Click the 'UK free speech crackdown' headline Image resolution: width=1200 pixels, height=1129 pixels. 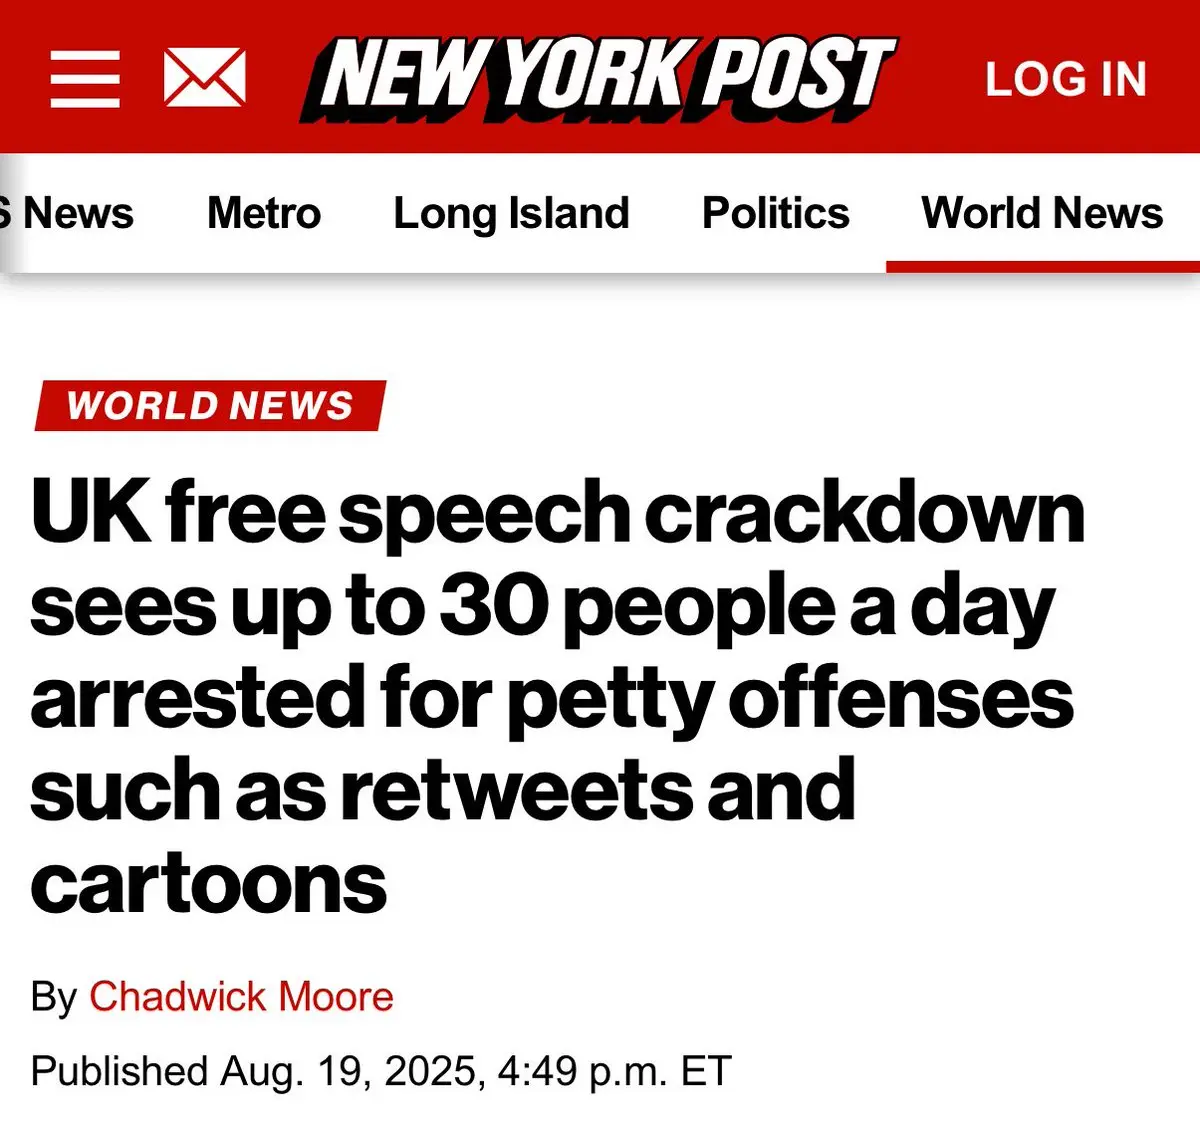(x=557, y=696)
